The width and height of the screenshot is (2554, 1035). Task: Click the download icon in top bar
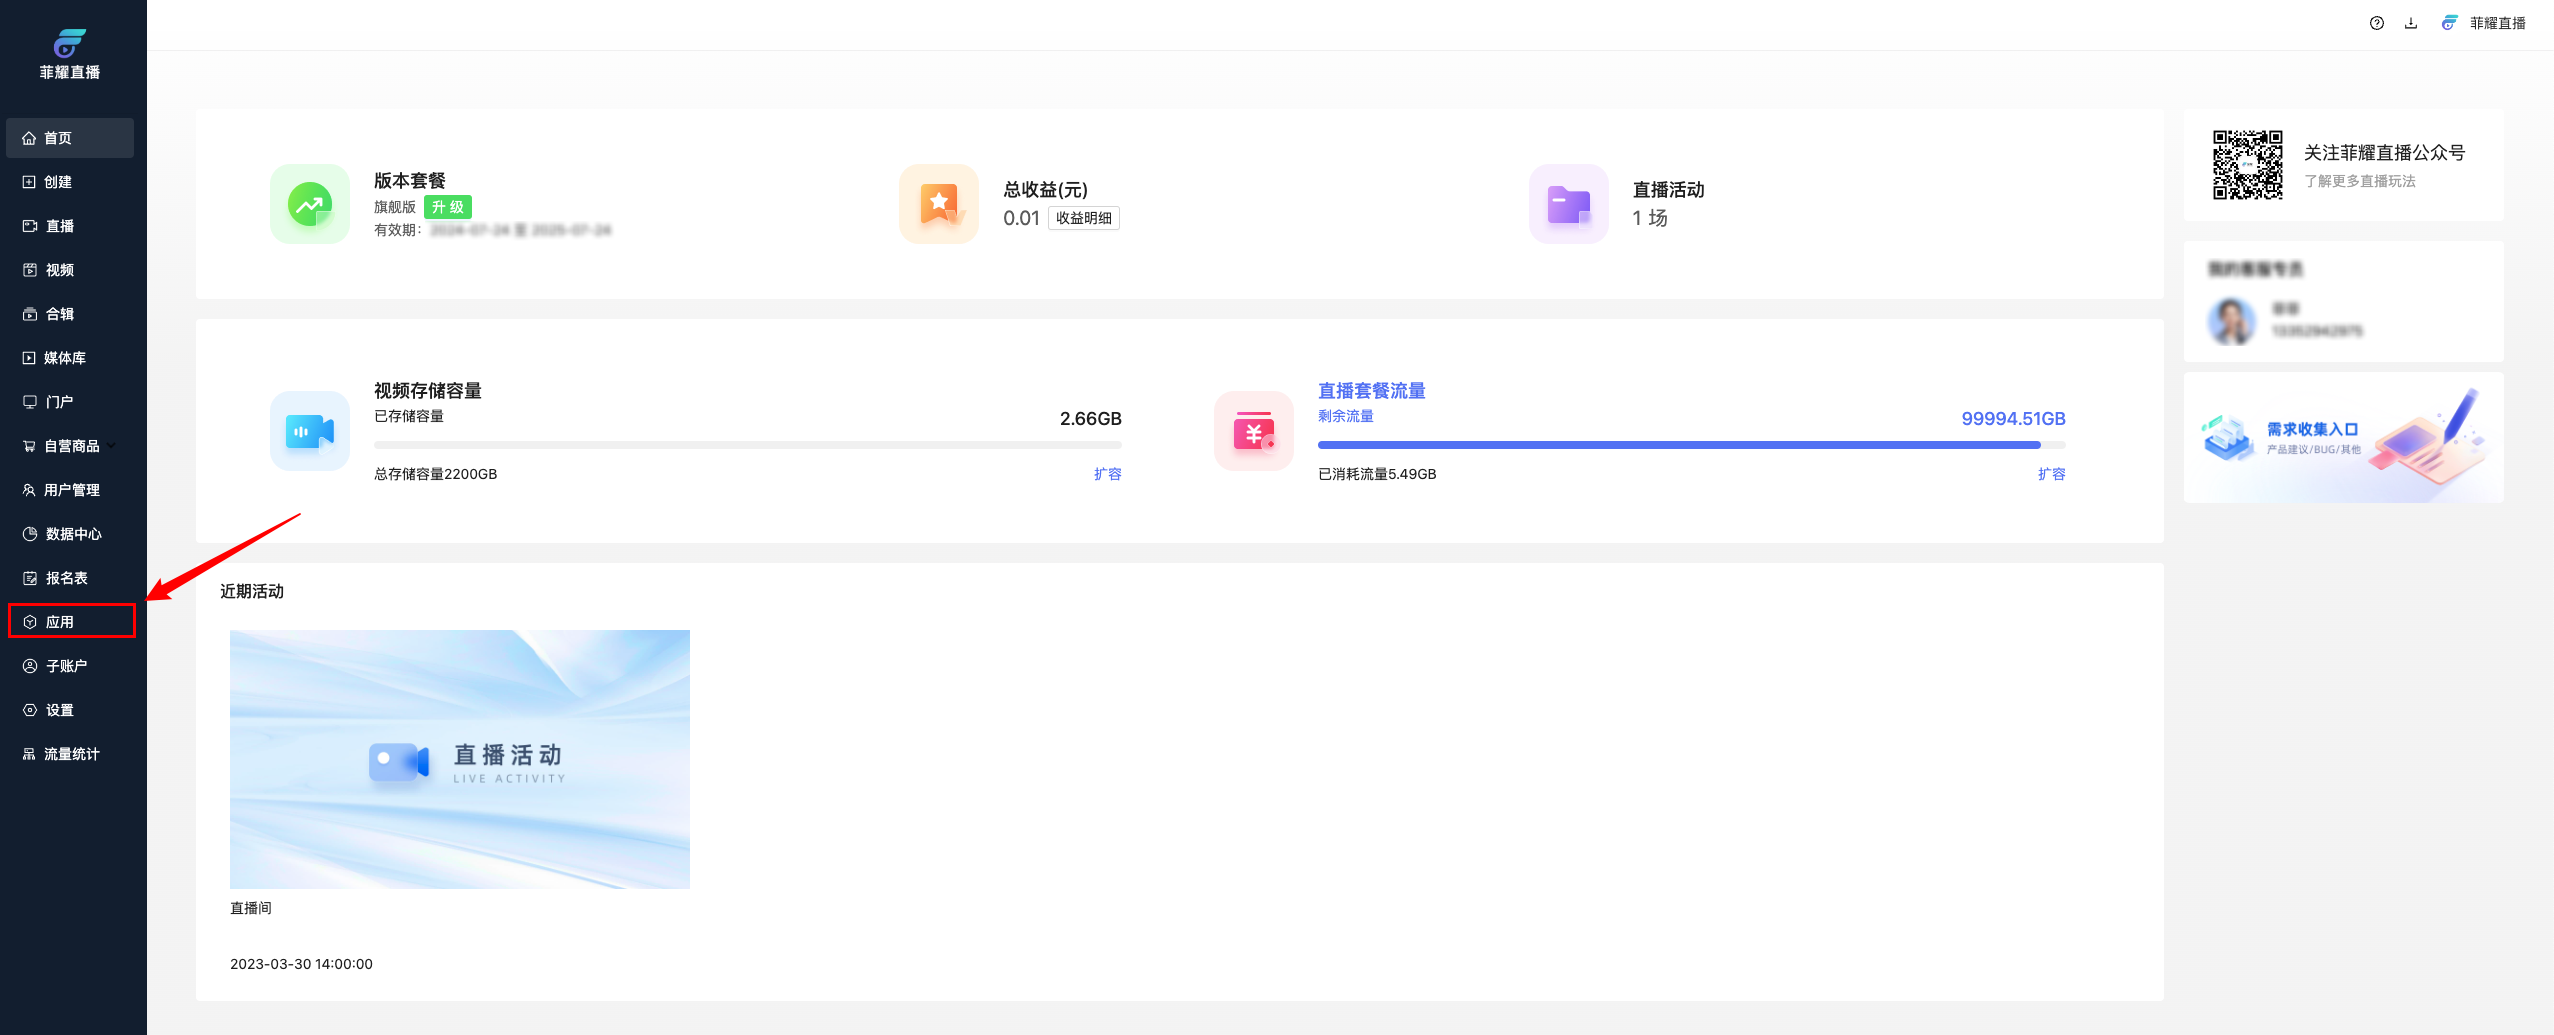pyautogui.click(x=2411, y=23)
